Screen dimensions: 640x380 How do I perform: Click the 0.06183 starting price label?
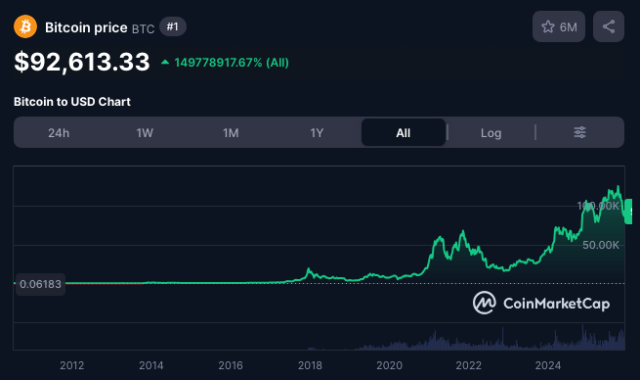(x=40, y=284)
